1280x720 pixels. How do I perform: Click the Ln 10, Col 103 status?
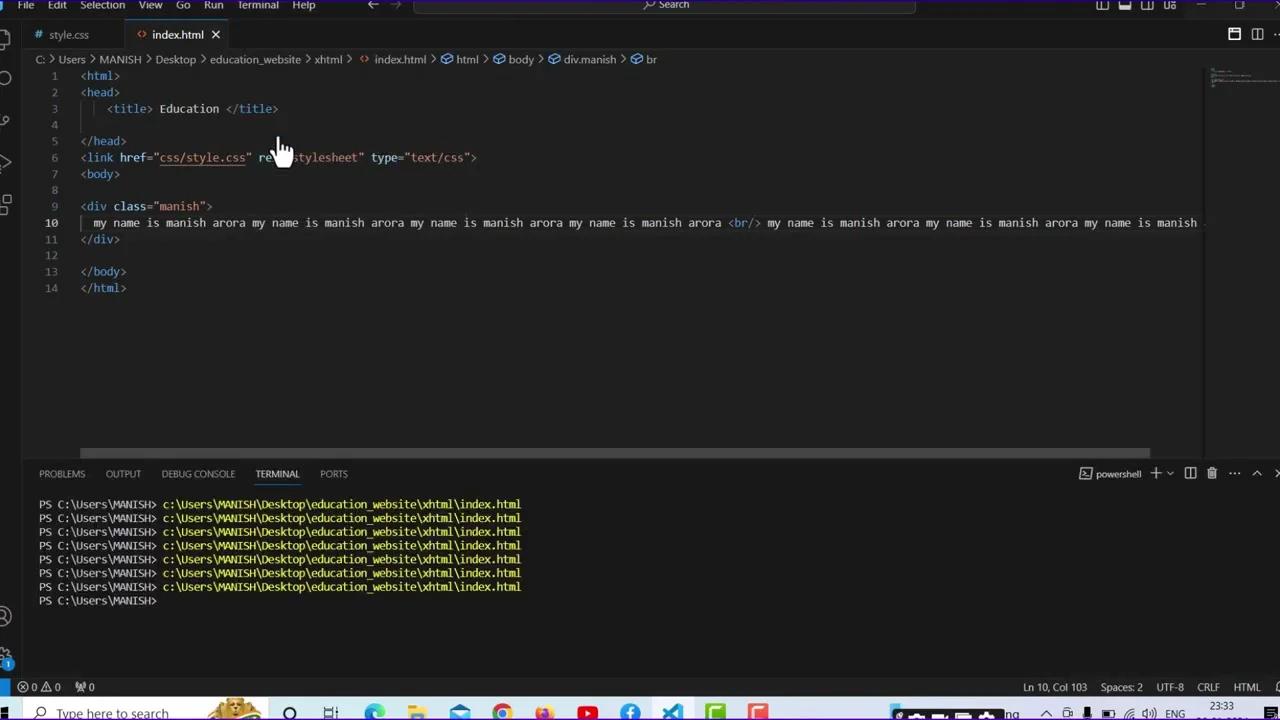(x=1055, y=687)
